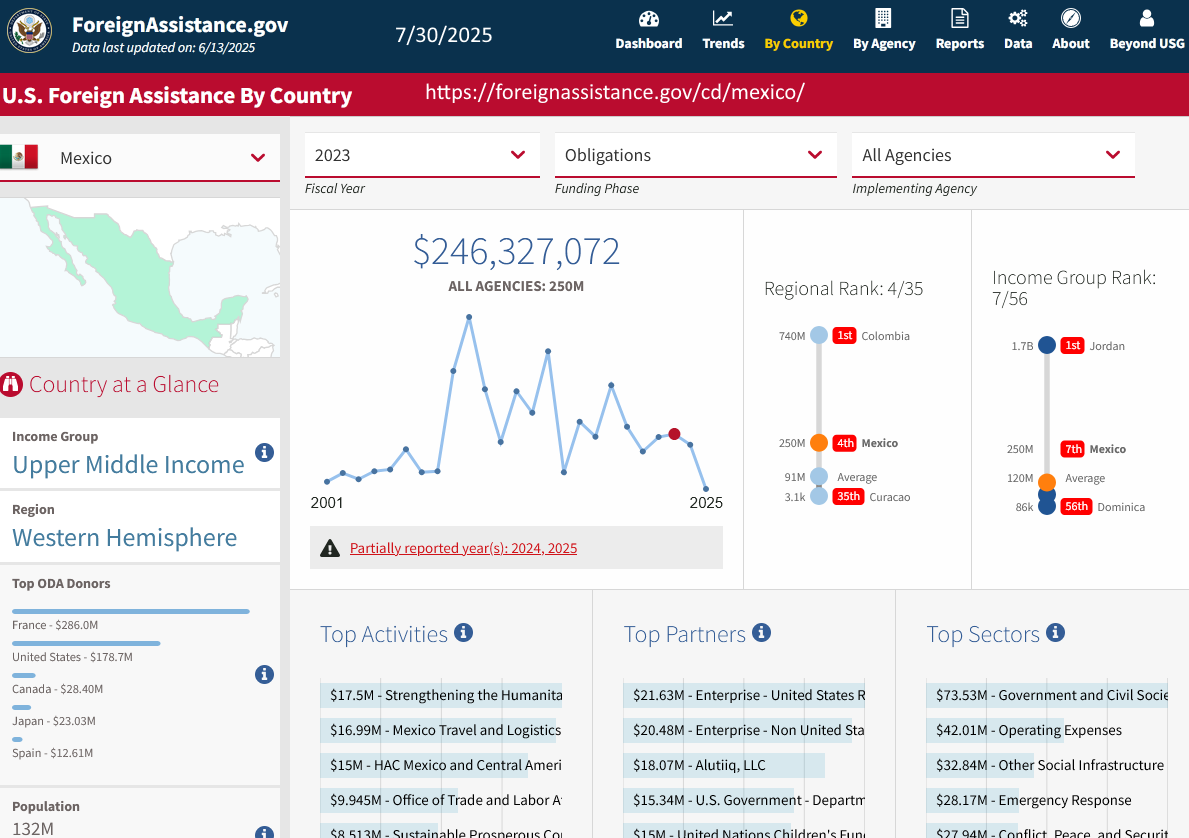Click the Jordan 1st rank marker
Viewport: 1189px width, 838px height.
click(1047, 345)
